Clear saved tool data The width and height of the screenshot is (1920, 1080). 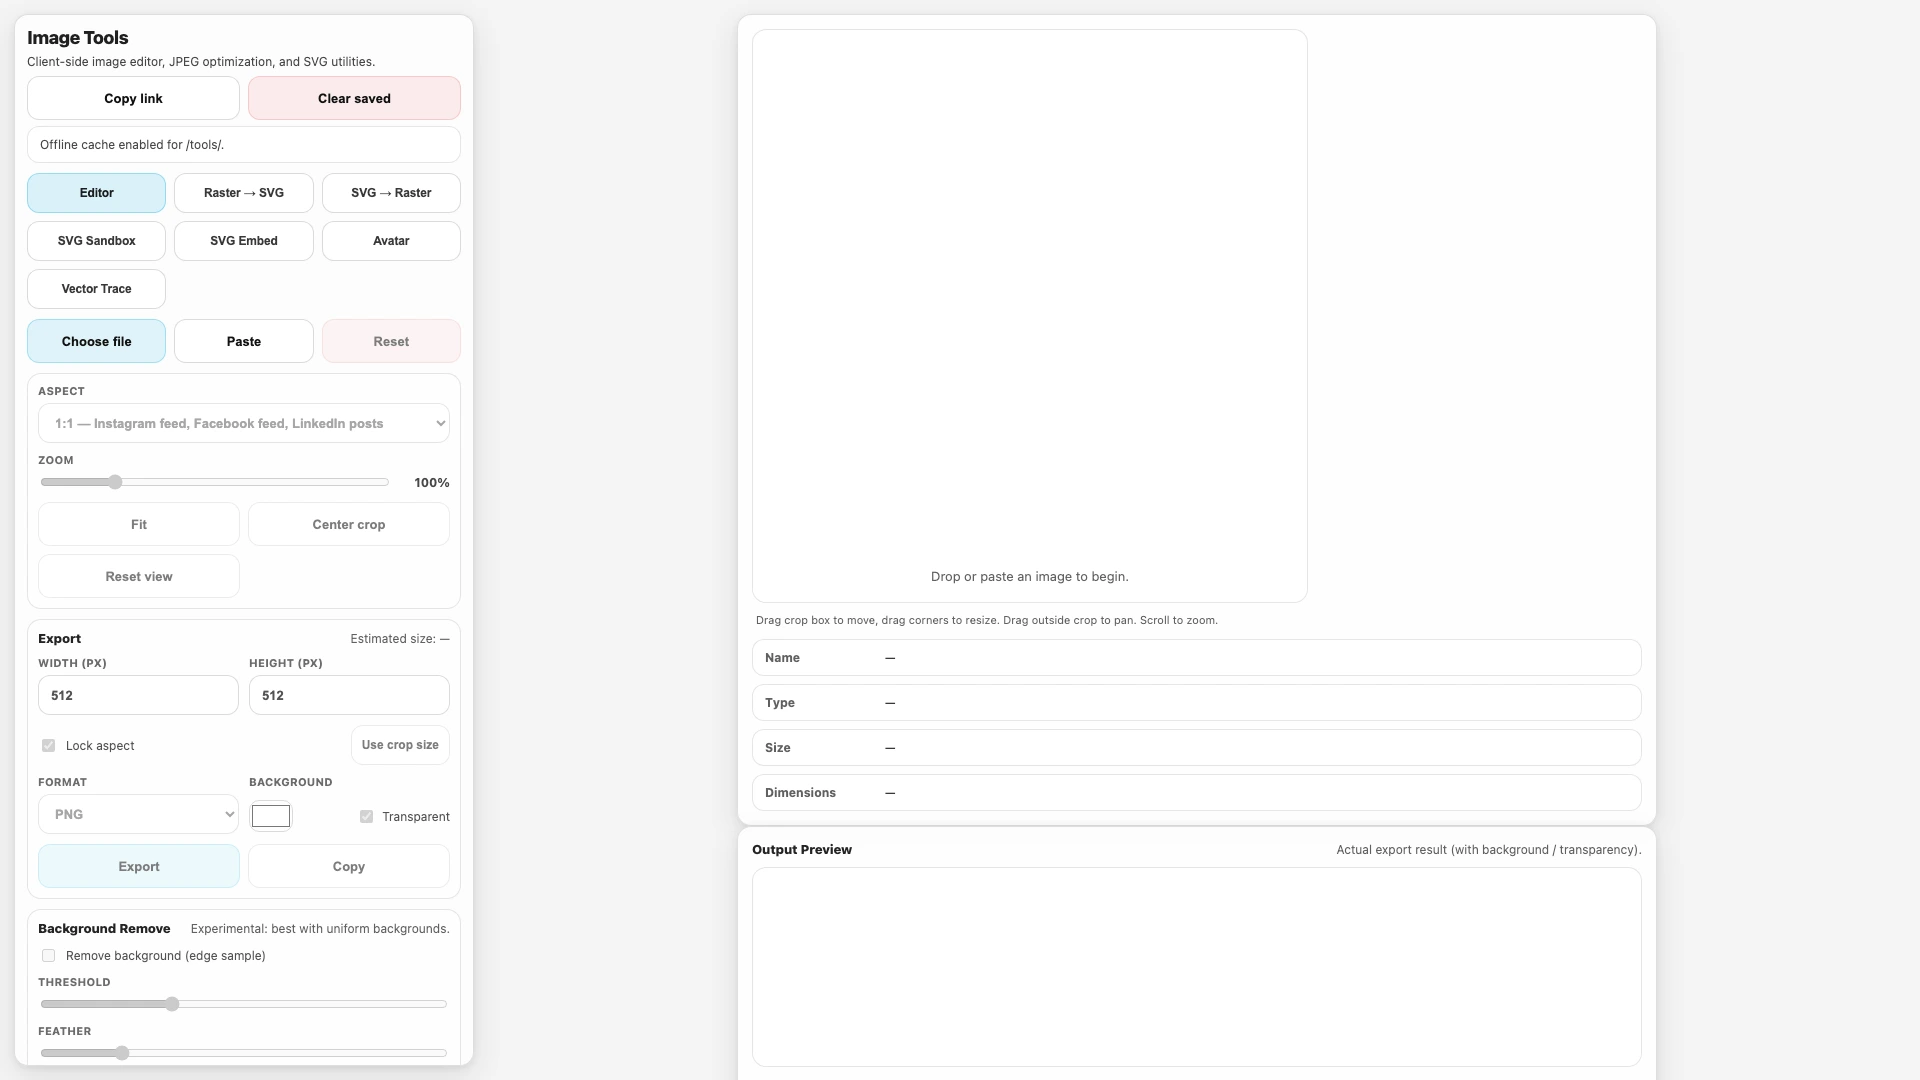point(354,97)
